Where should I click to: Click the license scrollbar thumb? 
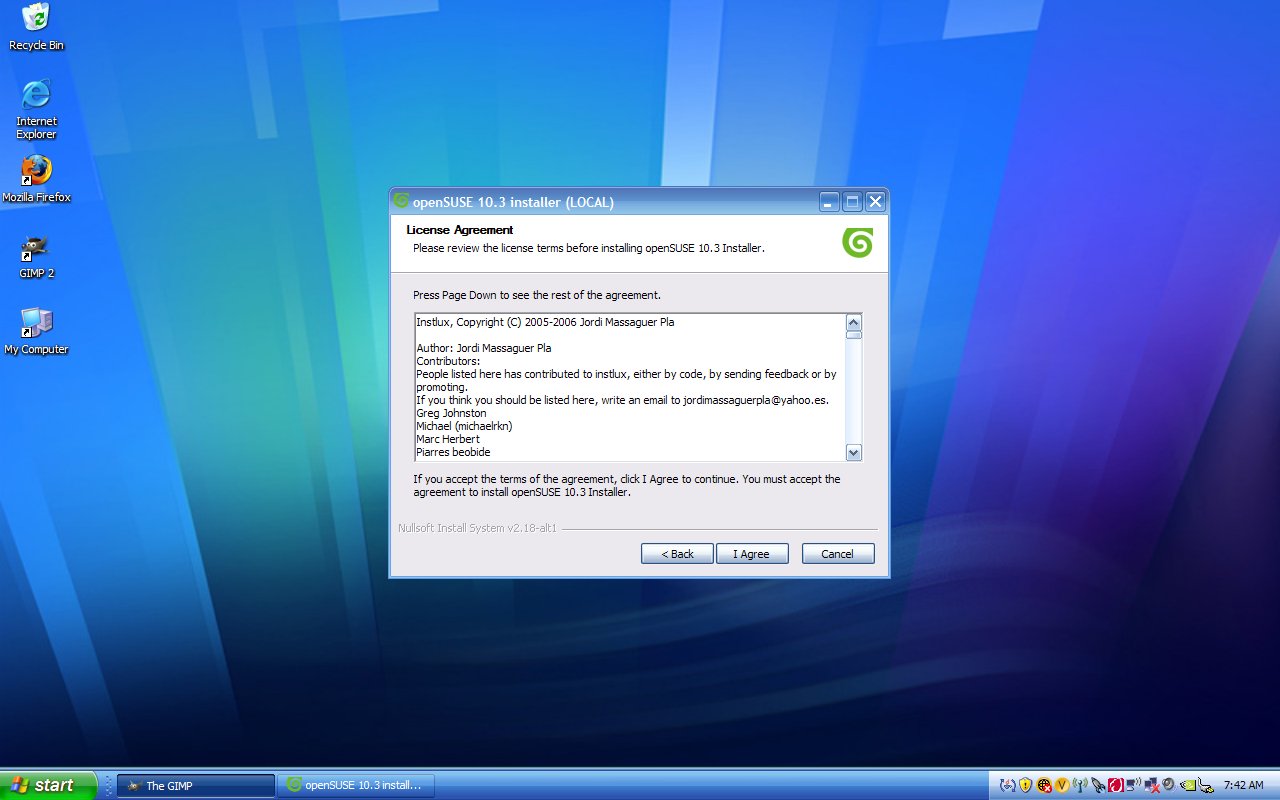pyautogui.click(x=853, y=335)
